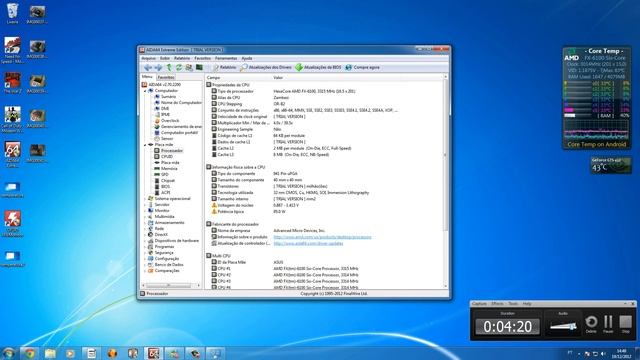Click the green Up arrow toolbar icon
This screenshot has height=360, width=640.
click(169, 67)
